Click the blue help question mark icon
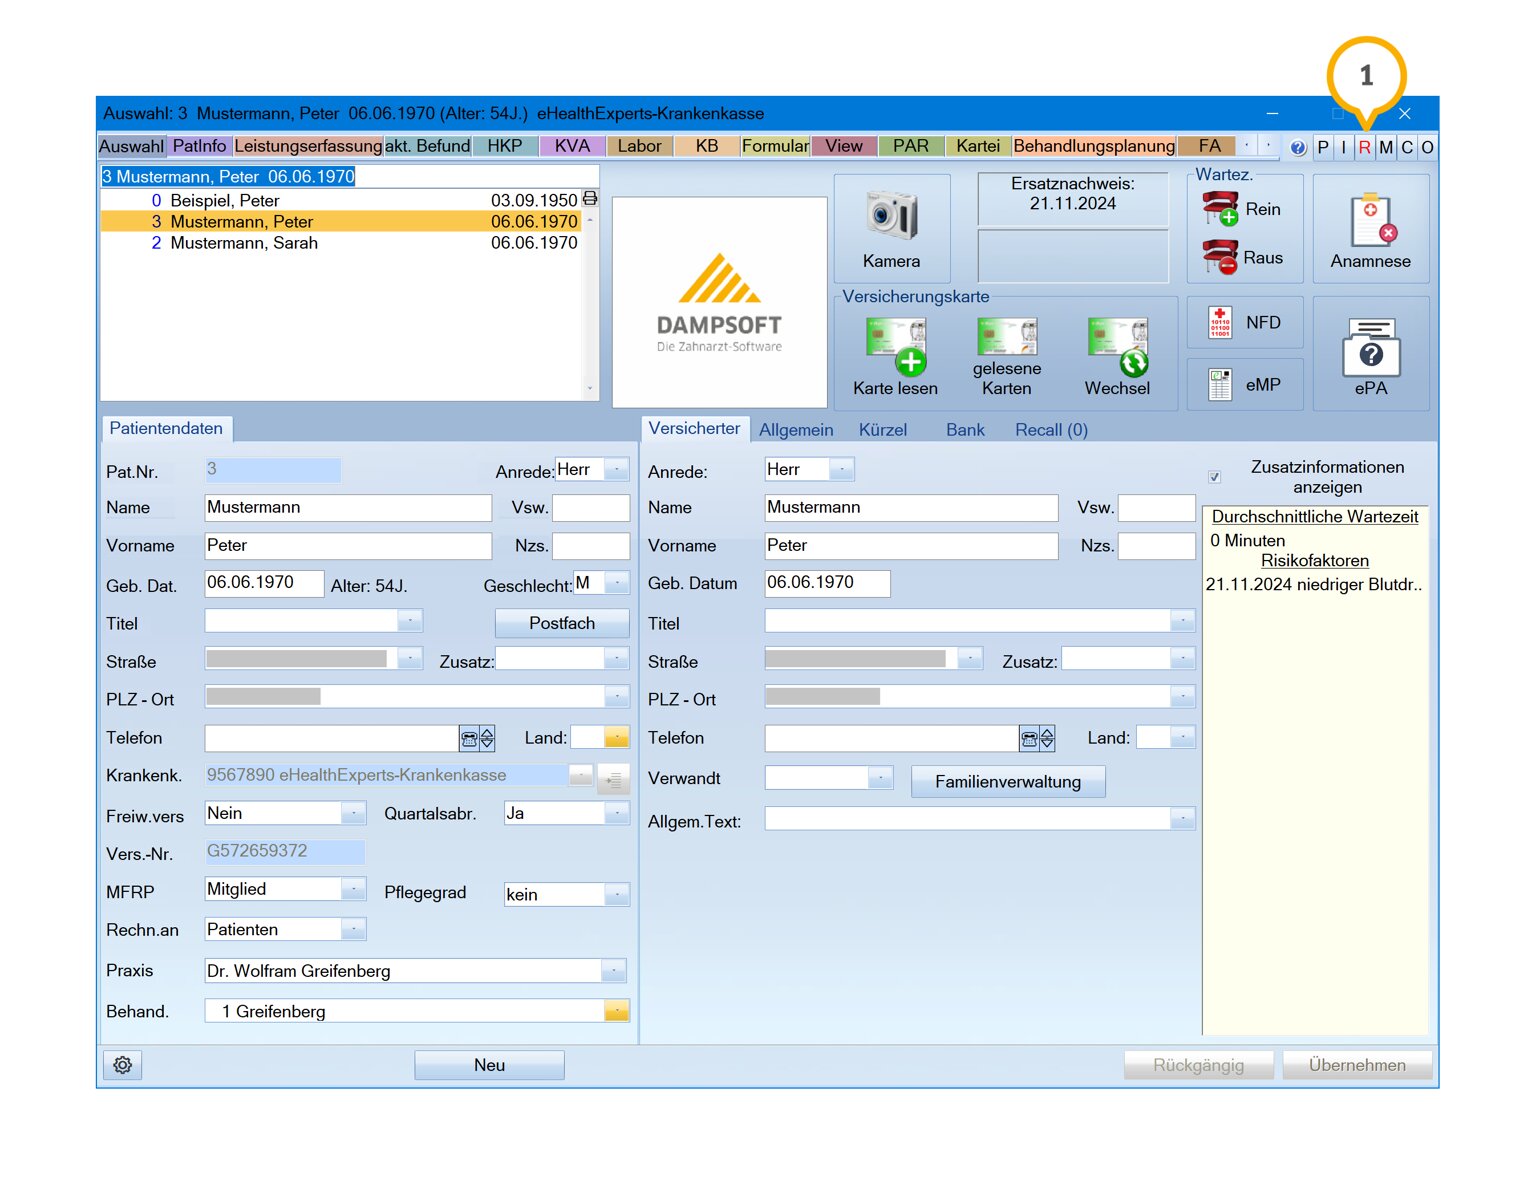 [1298, 148]
